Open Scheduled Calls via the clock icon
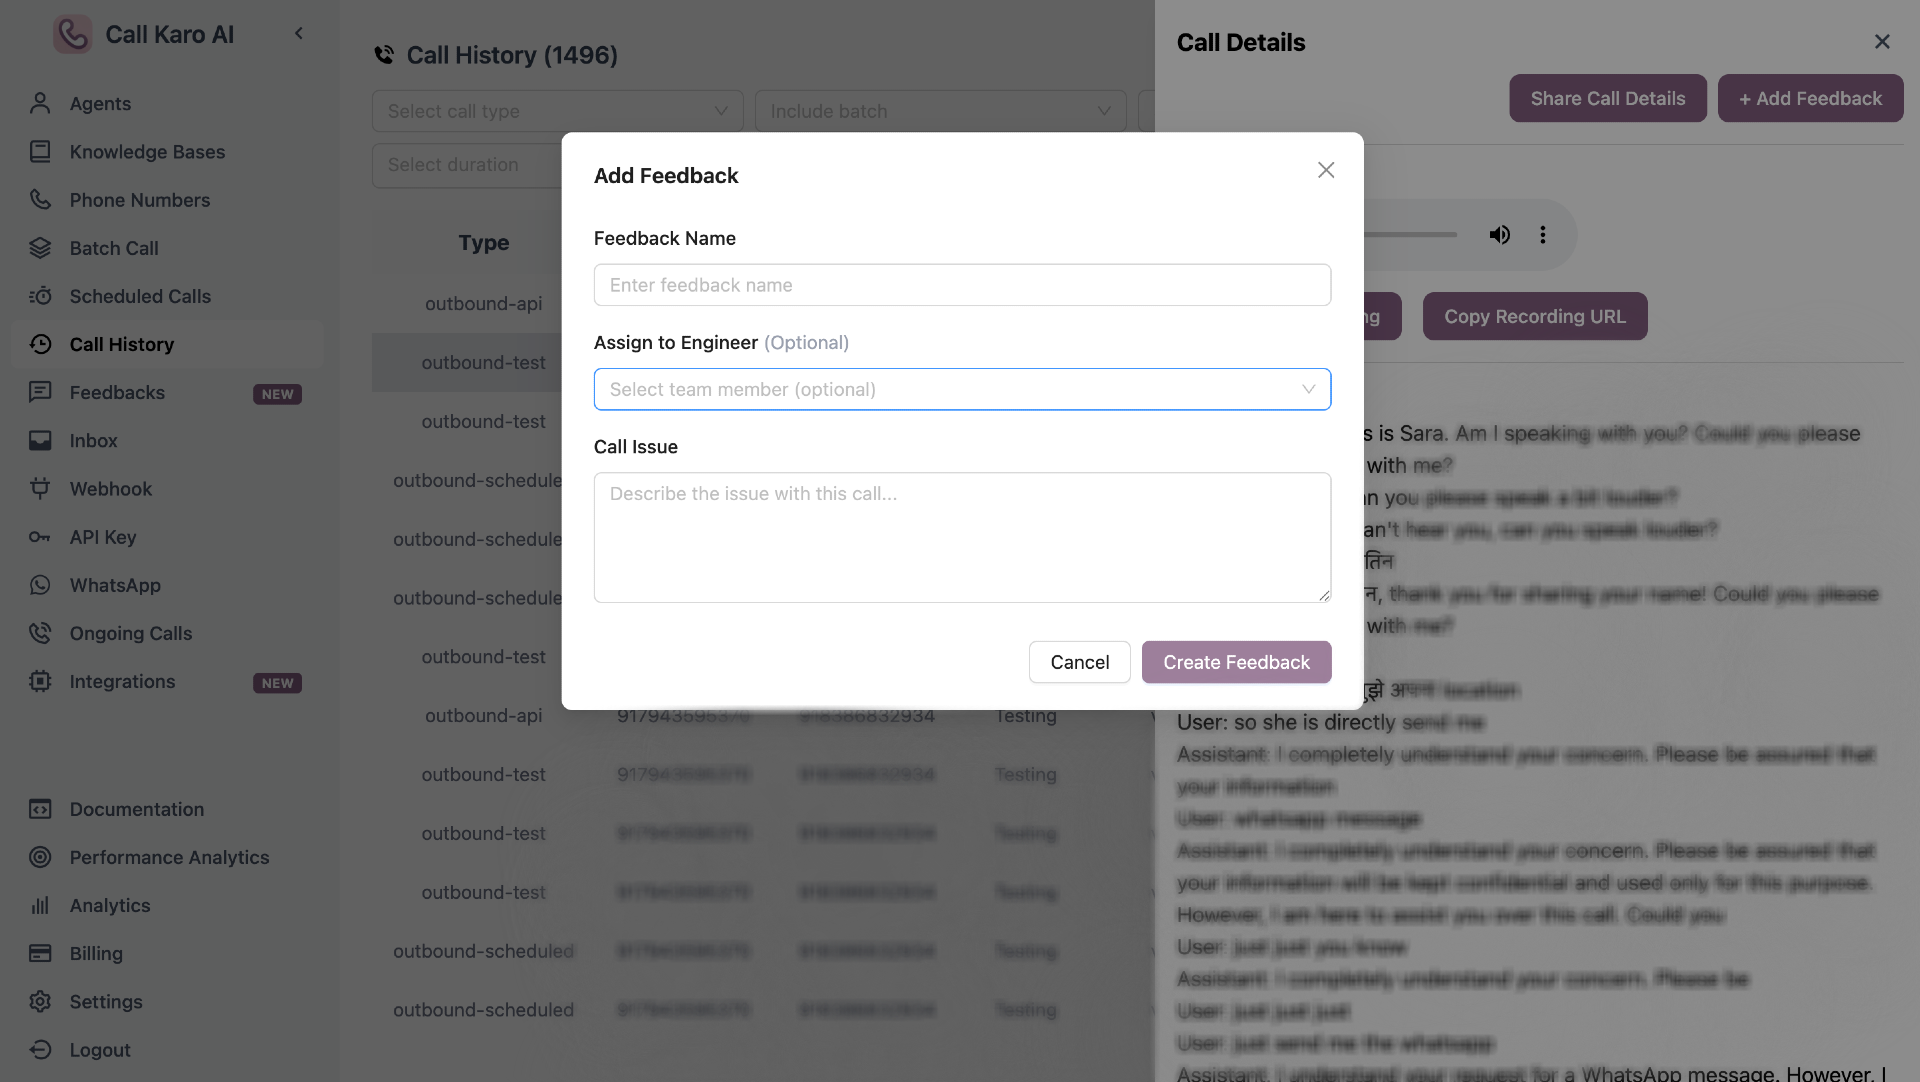The width and height of the screenshot is (1920, 1082). point(40,296)
